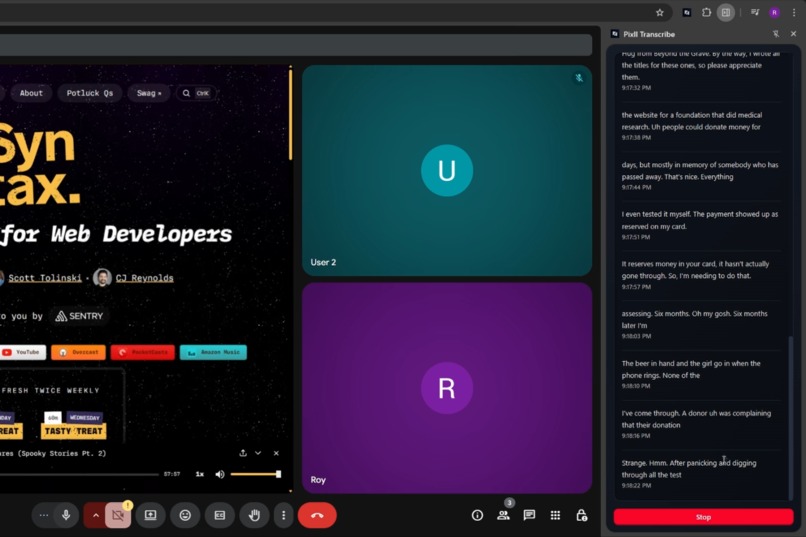Viewport: 806px width, 537px height.
Task: Open the PocketCasts button
Action: click(x=142, y=353)
